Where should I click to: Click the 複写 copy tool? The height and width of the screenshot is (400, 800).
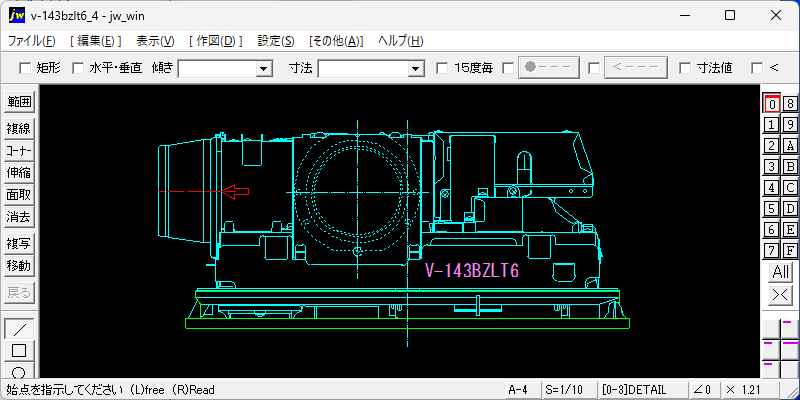(19, 244)
